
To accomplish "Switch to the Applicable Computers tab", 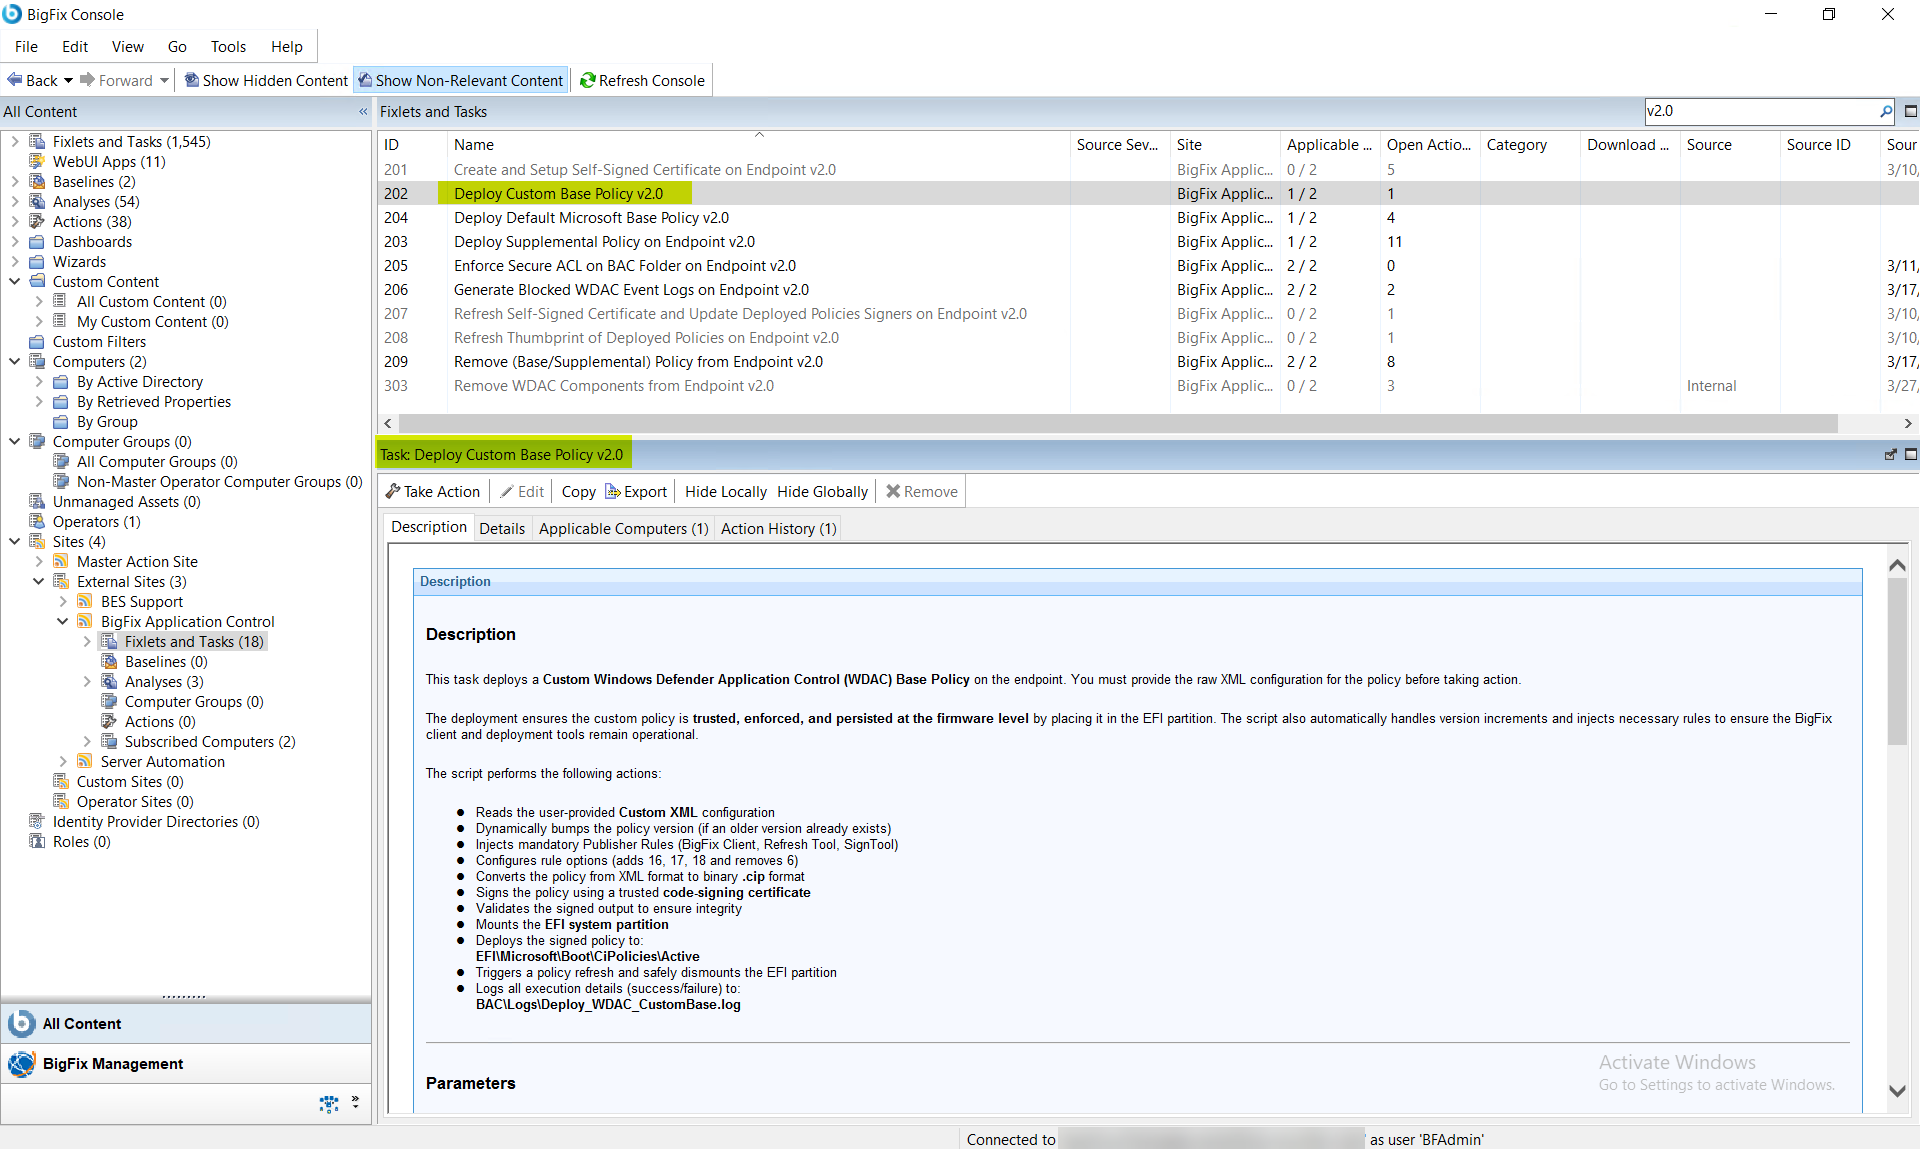I will tap(622, 528).
